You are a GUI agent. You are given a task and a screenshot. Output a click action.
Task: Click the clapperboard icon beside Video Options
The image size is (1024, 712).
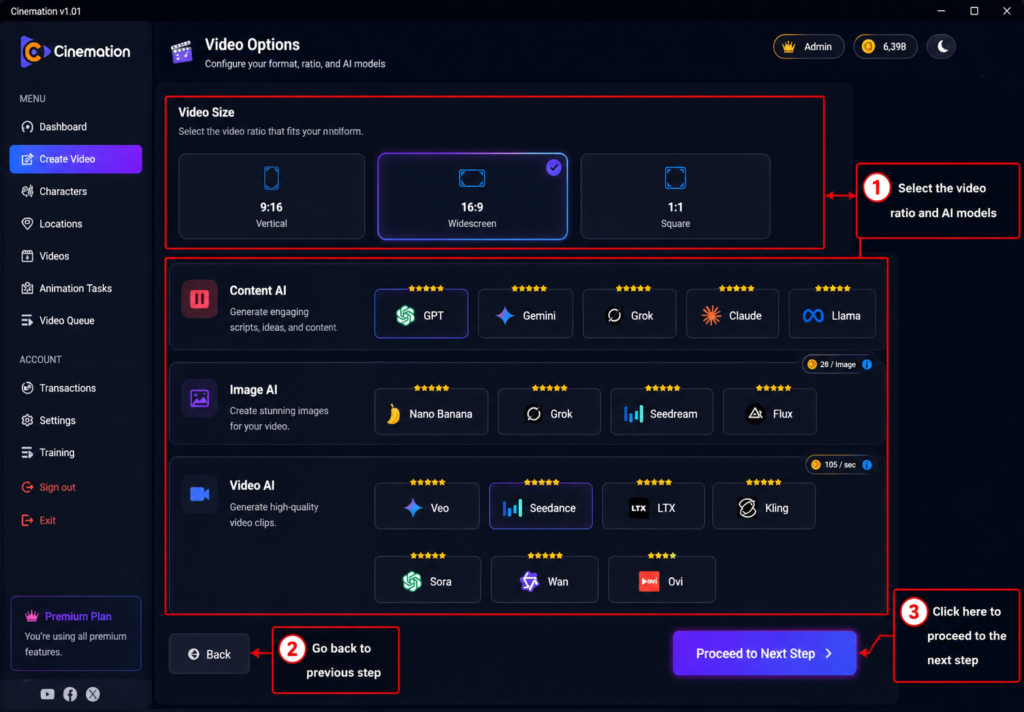182,52
